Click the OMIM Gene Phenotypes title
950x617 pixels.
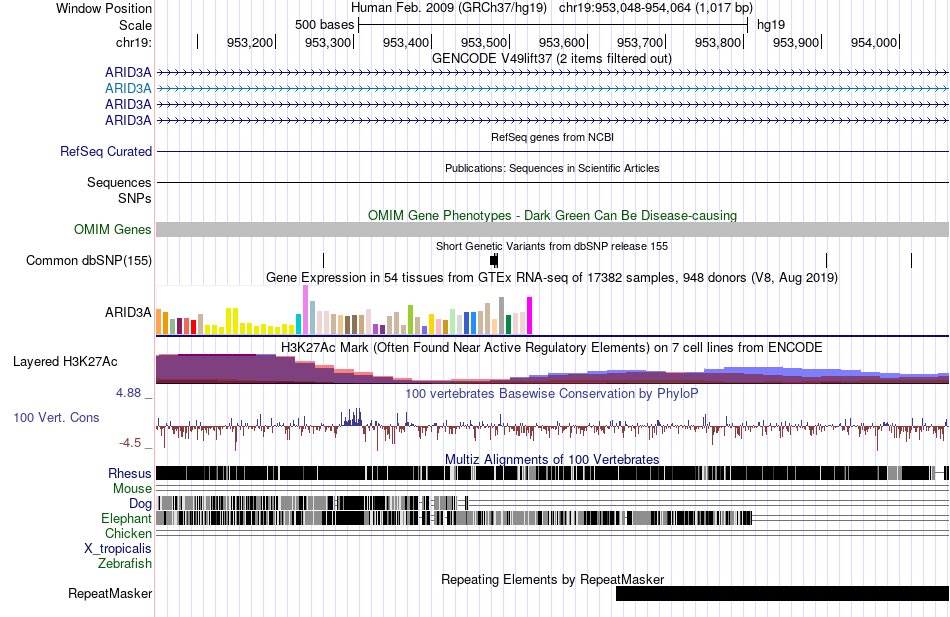pyautogui.click(x=553, y=216)
